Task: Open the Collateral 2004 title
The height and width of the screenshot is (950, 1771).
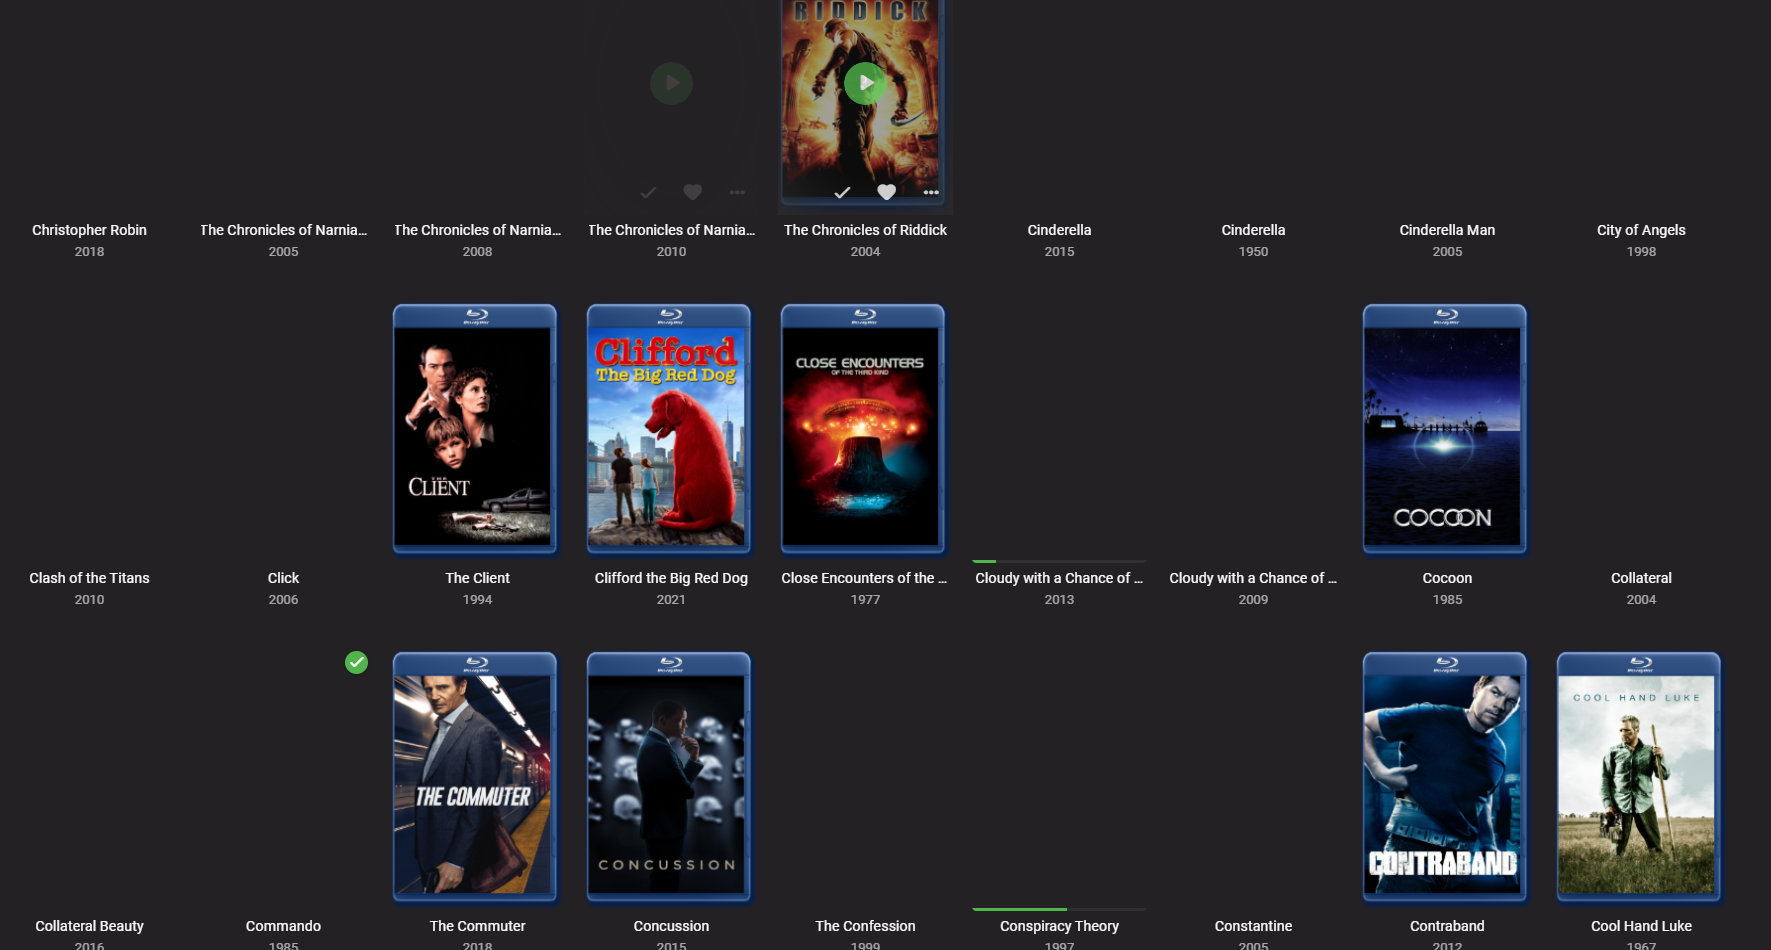Action: [1641, 578]
